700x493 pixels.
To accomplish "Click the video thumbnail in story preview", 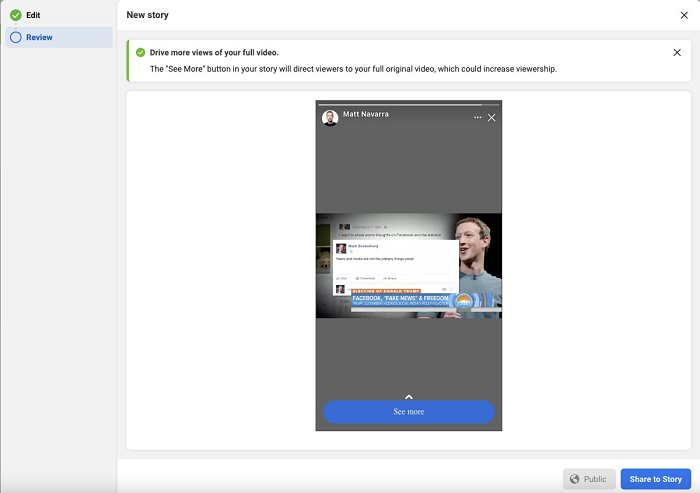I will click(x=408, y=266).
